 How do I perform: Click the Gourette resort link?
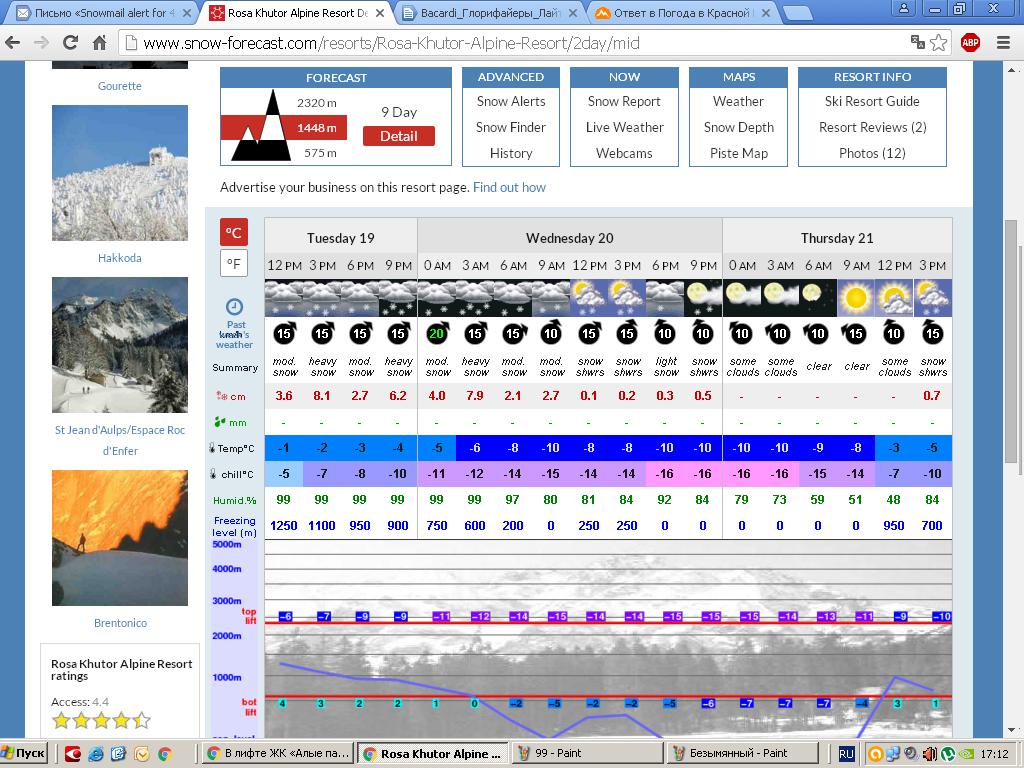point(120,86)
